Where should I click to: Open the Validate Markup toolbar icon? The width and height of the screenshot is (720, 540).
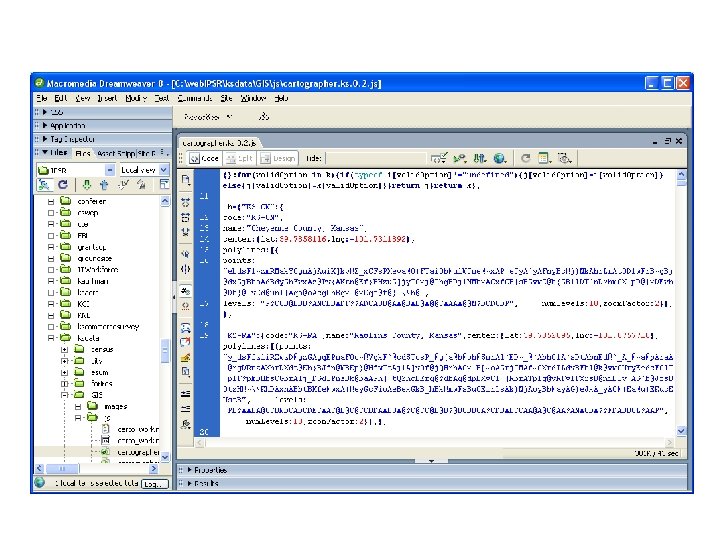click(439, 158)
